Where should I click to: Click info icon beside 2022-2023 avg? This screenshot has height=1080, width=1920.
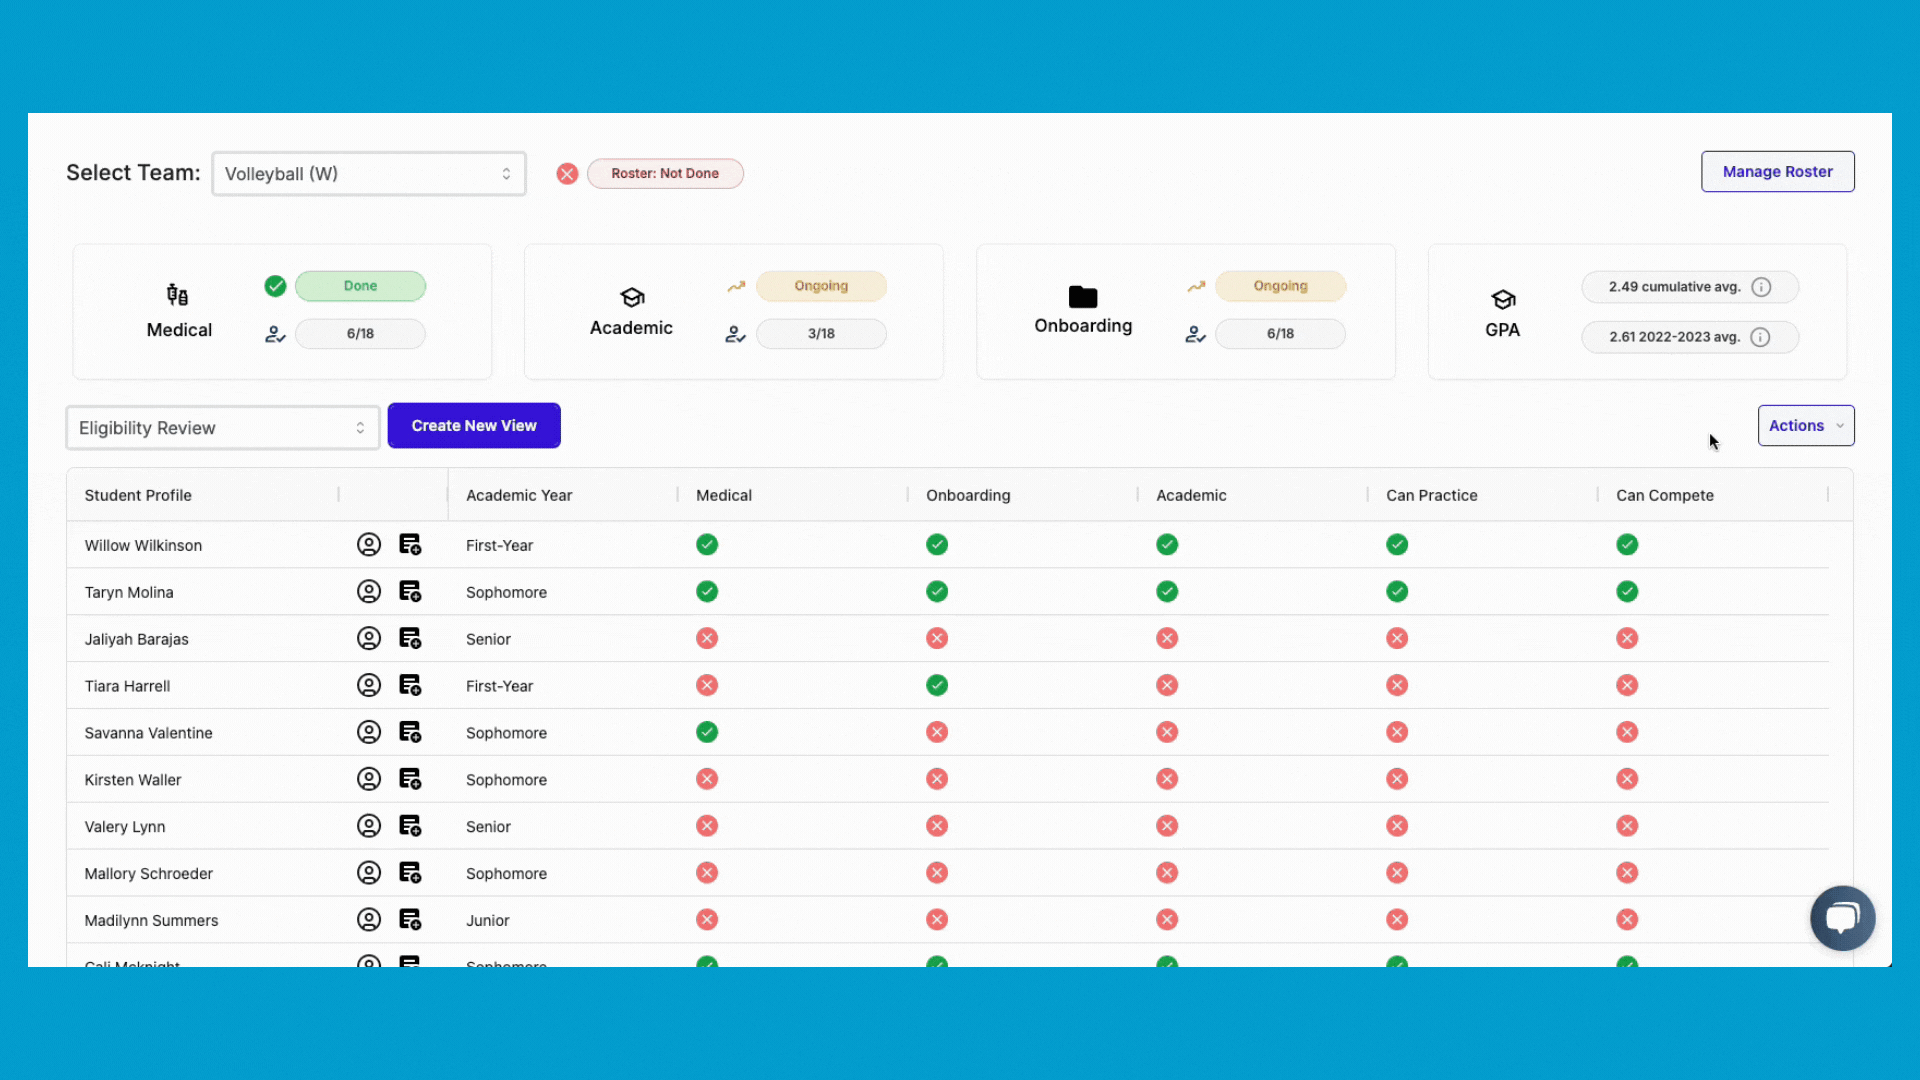pos(1761,338)
